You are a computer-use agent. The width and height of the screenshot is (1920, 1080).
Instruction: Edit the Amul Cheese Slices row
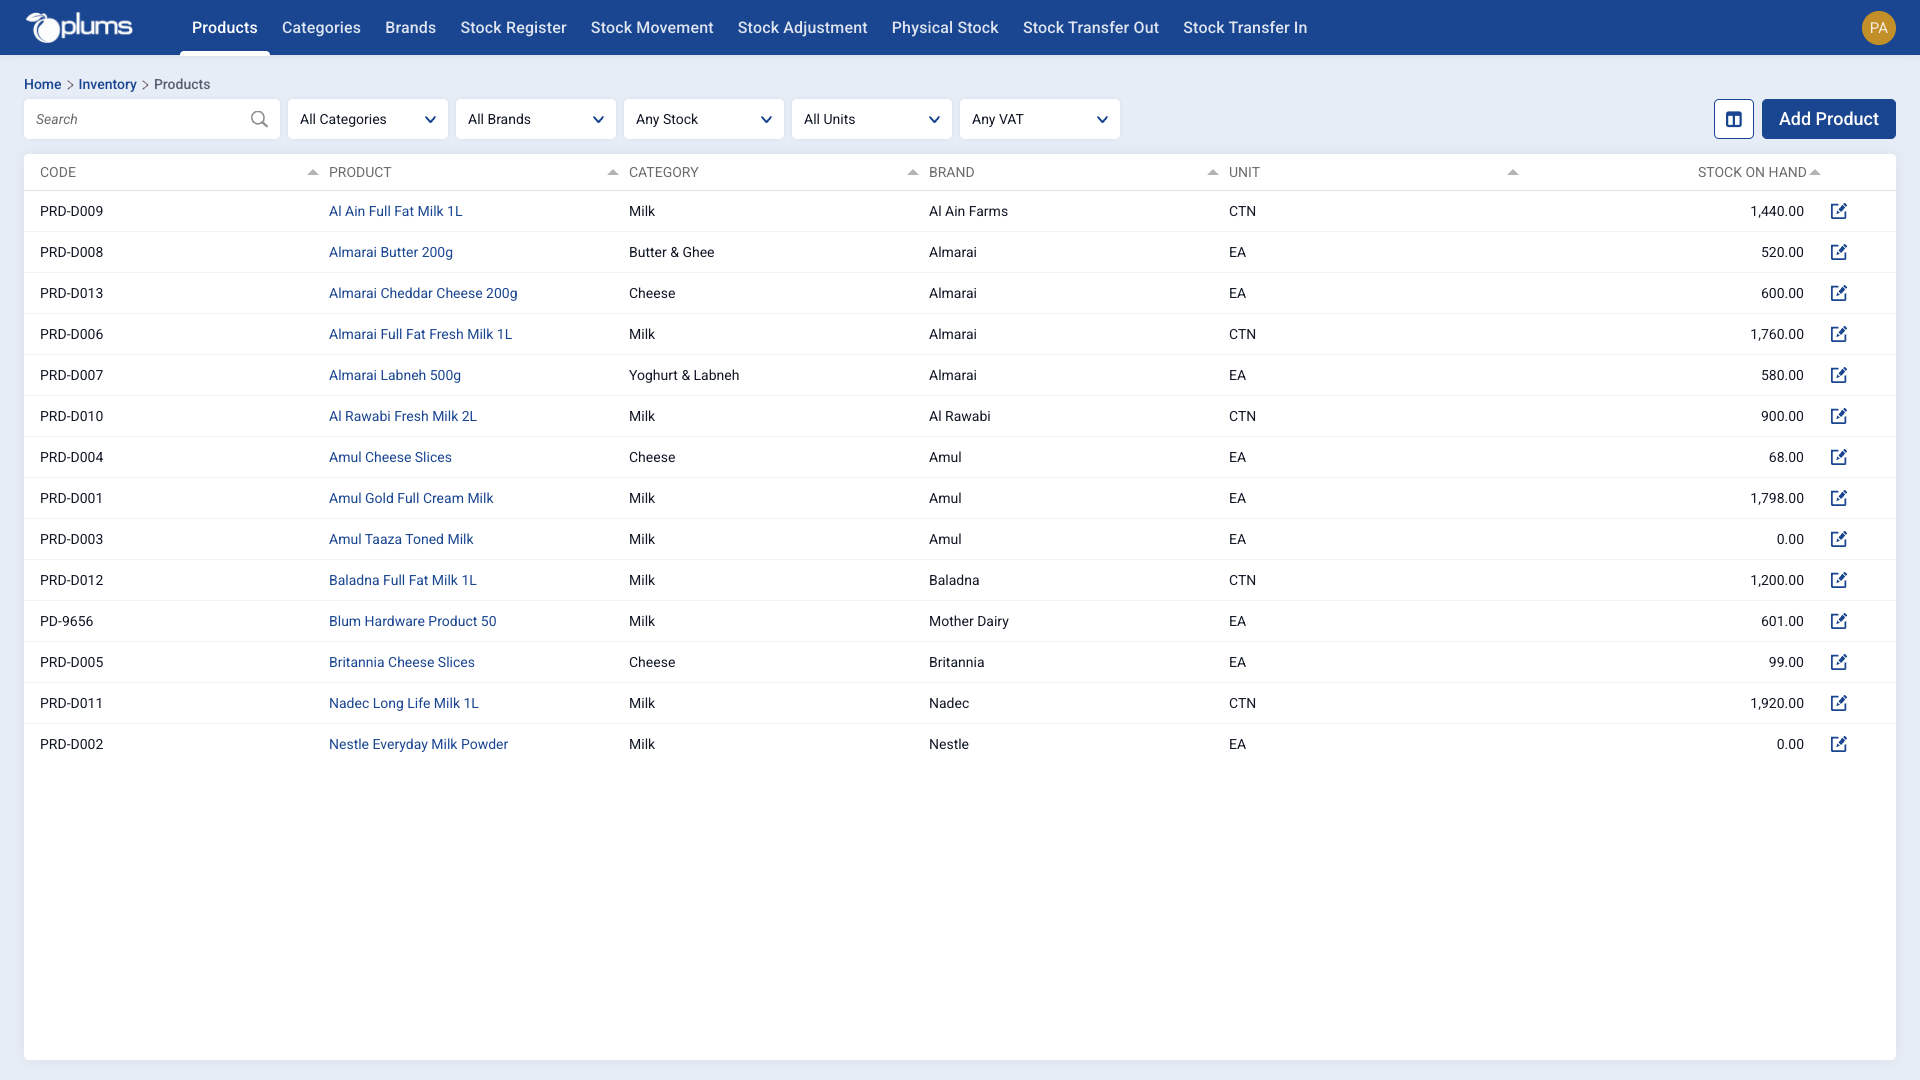[x=1839, y=457]
